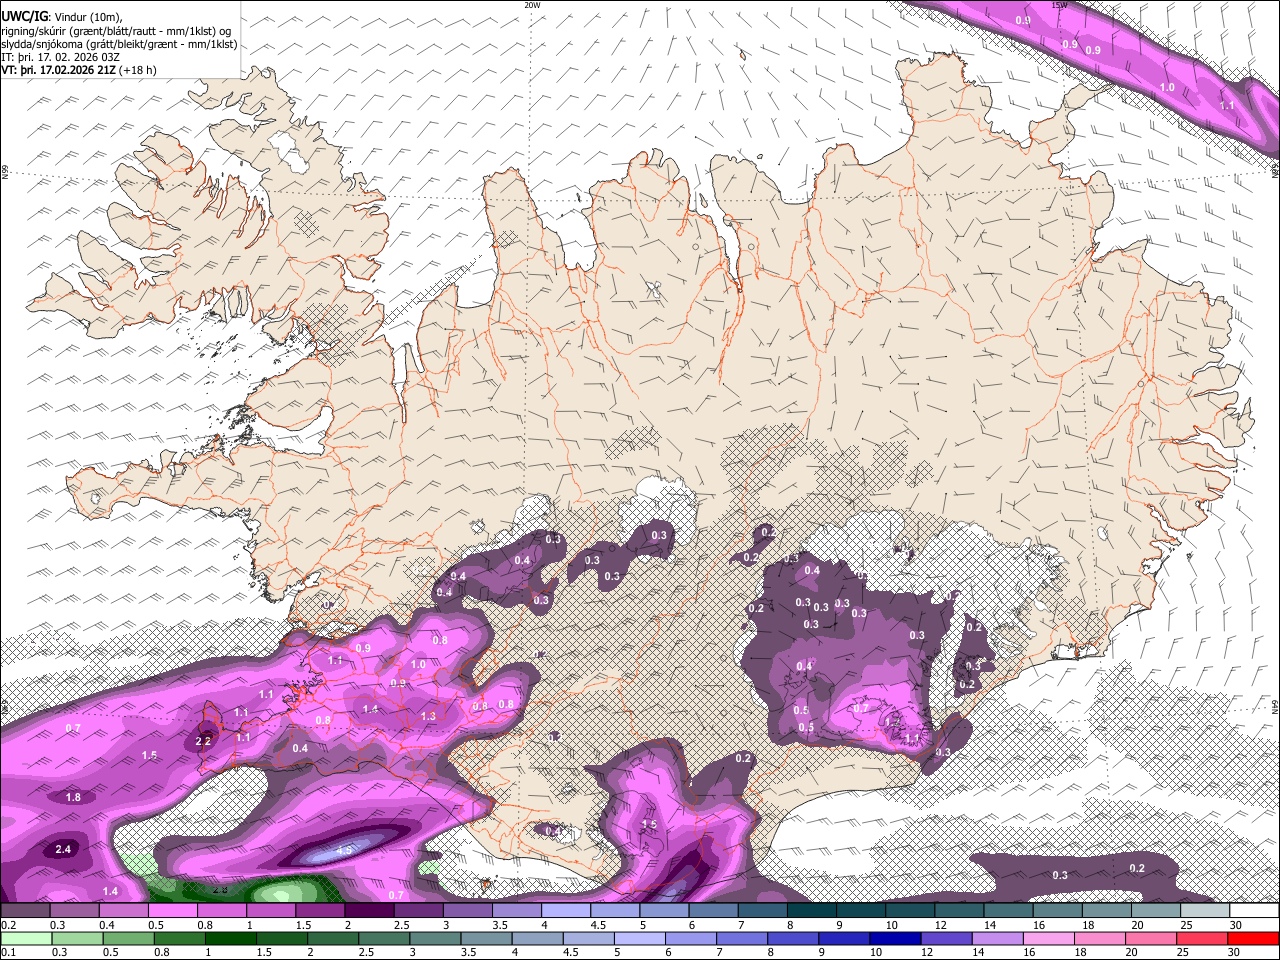Select lower legend swatch for 25–30 (red-pink)
1280x960 pixels.
(x=1202, y=938)
